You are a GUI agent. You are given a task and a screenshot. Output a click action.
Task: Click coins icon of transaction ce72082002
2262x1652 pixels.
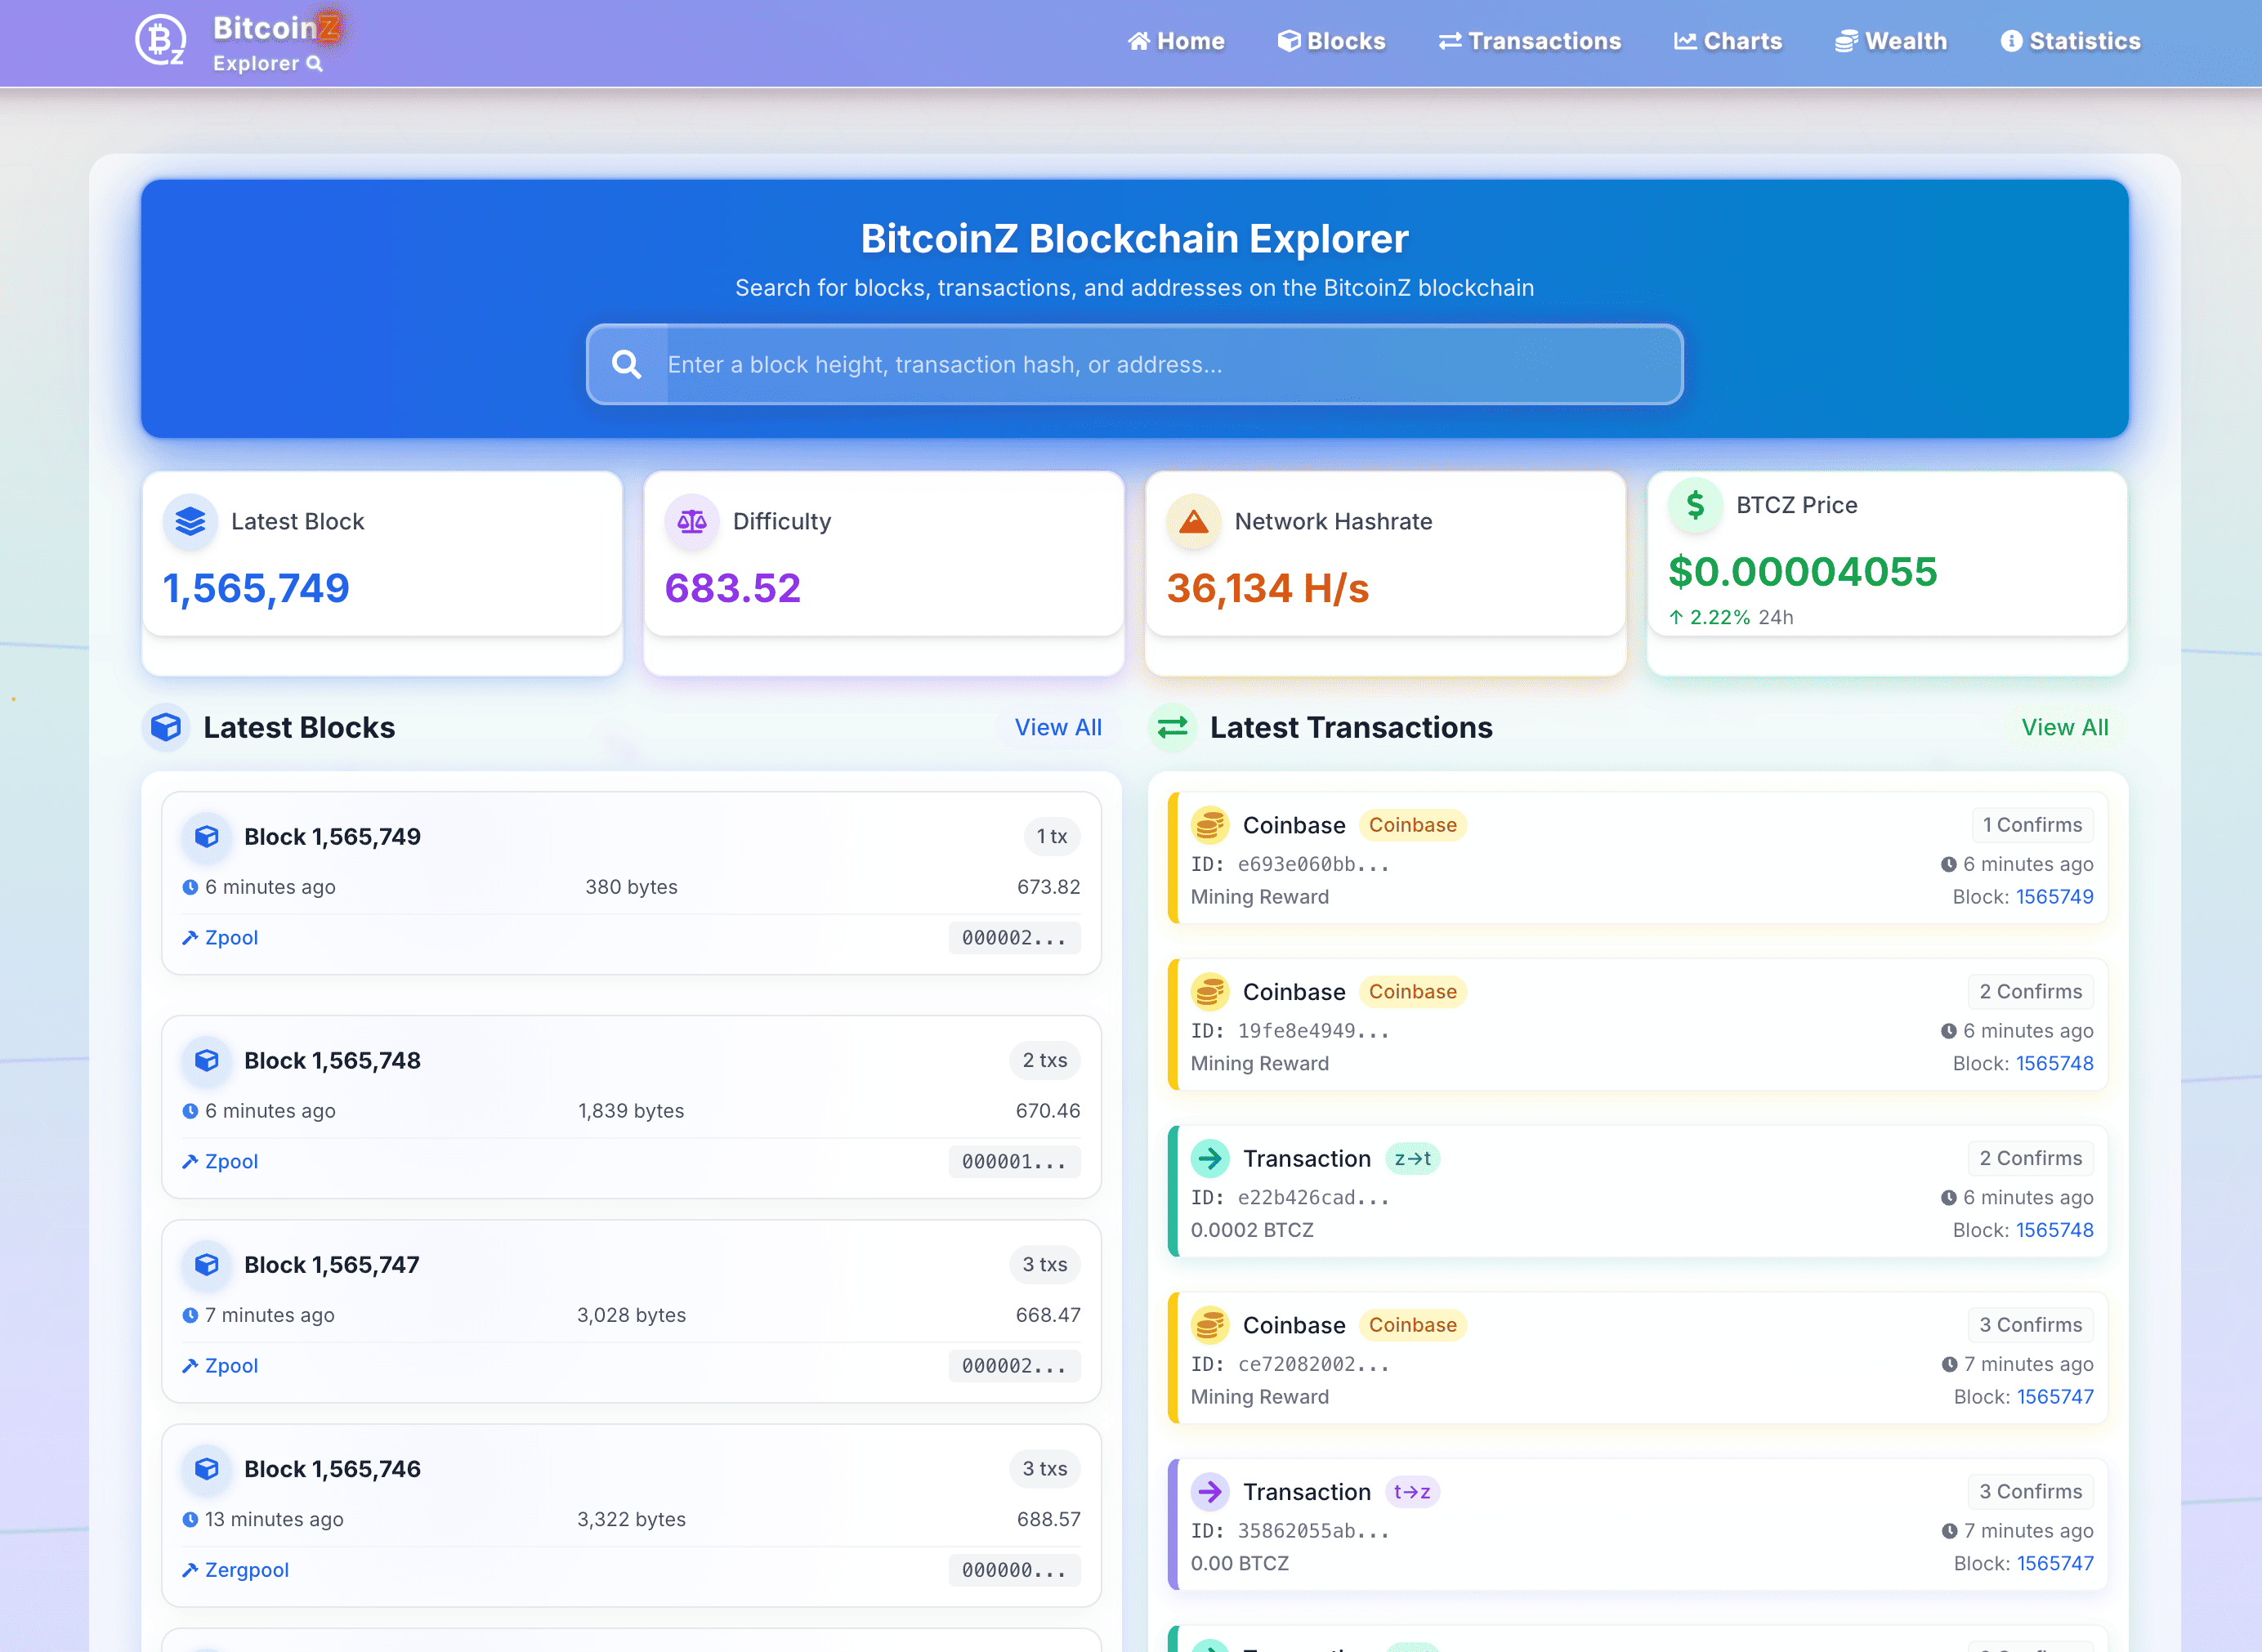tap(1210, 1325)
